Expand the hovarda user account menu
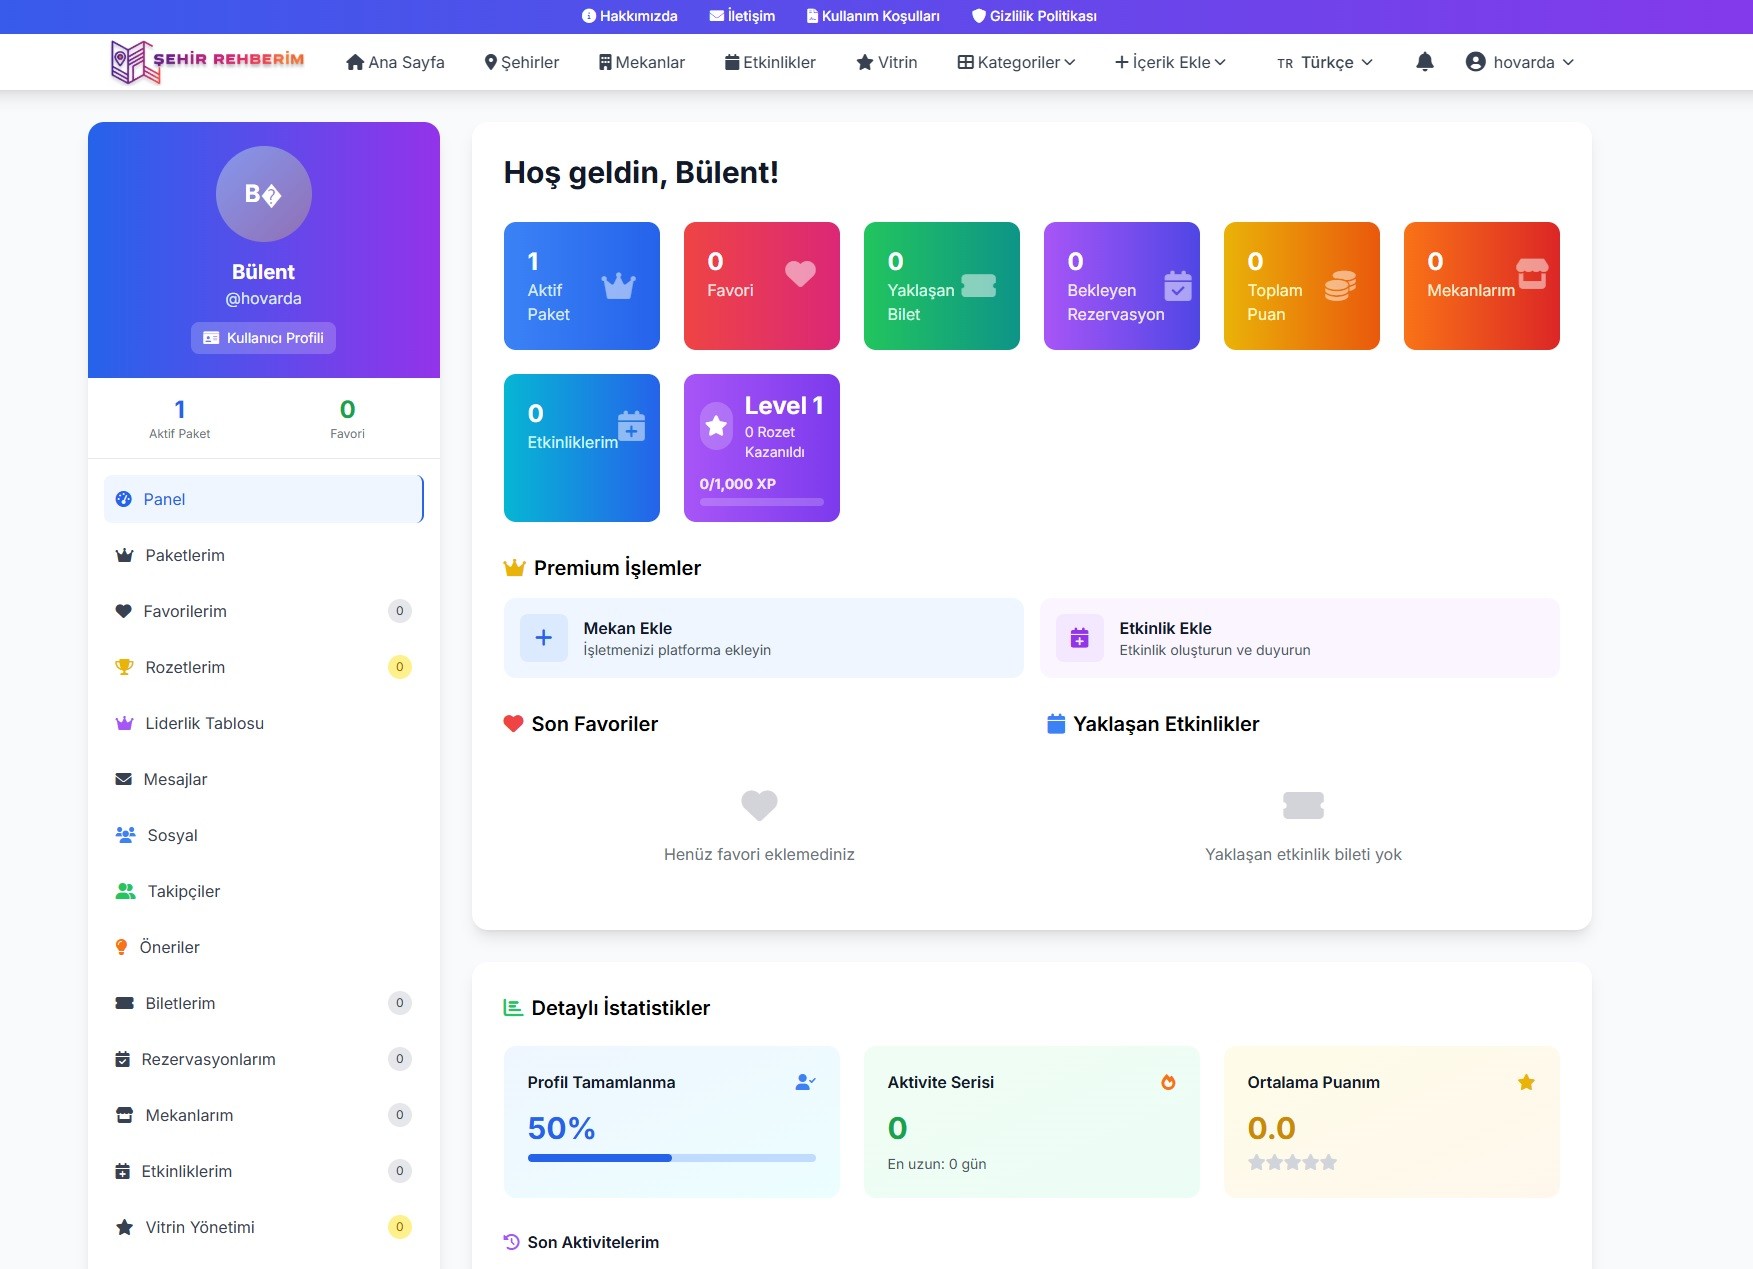Image resolution: width=1753 pixels, height=1269 pixels. [x=1520, y=62]
